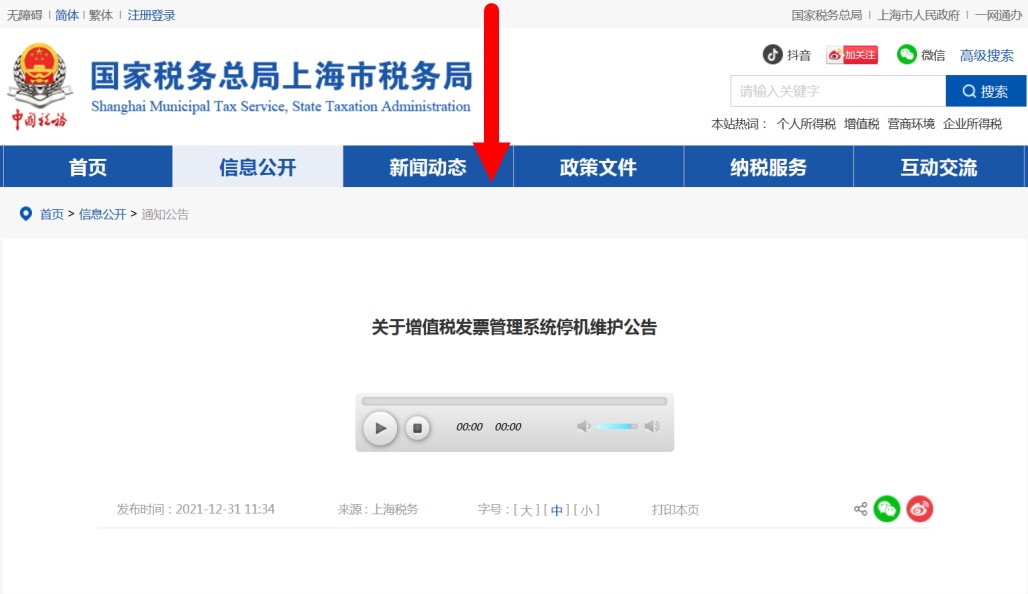The height and width of the screenshot is (594, 1028).
Task: Open 国家税务总局 link in top bar
Action: tap(827, 15)
